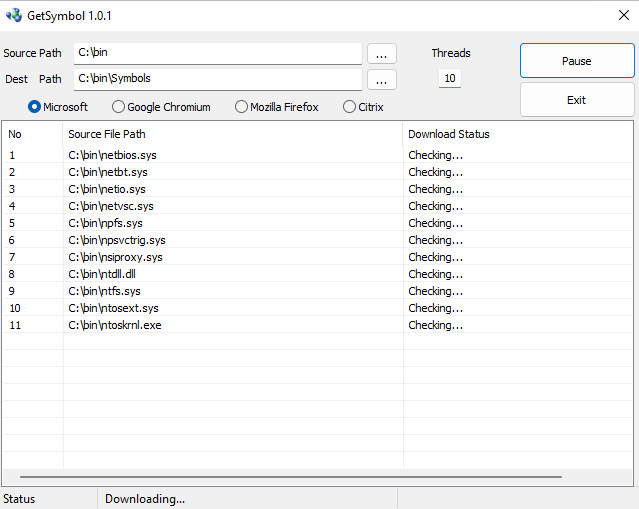Click the Checking status of ntoskrnl.exe row
639x509 pixels.
click(435, 325)
